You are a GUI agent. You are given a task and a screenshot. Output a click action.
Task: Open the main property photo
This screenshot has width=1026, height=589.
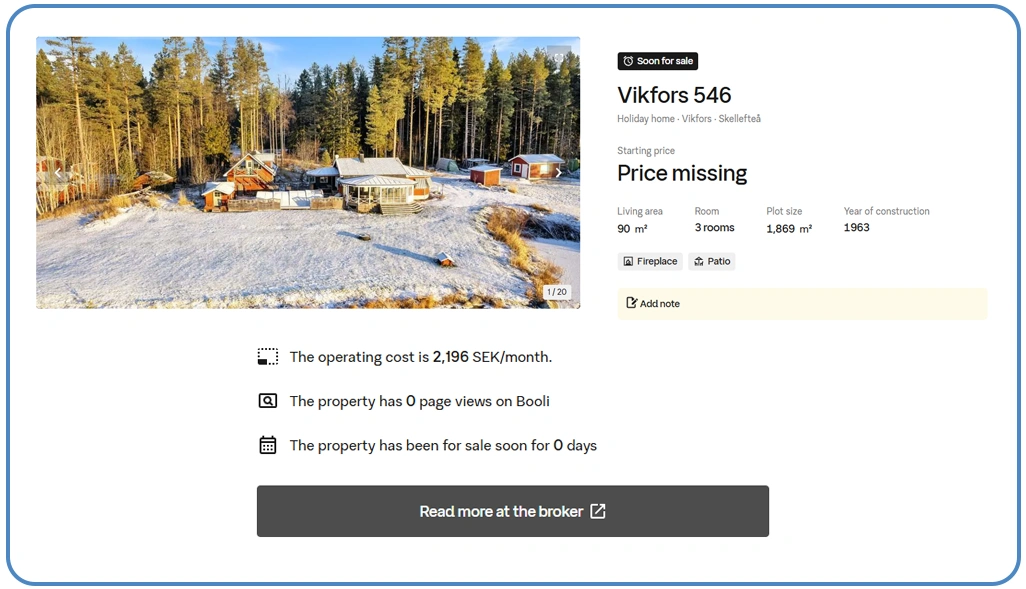(308, 172)
